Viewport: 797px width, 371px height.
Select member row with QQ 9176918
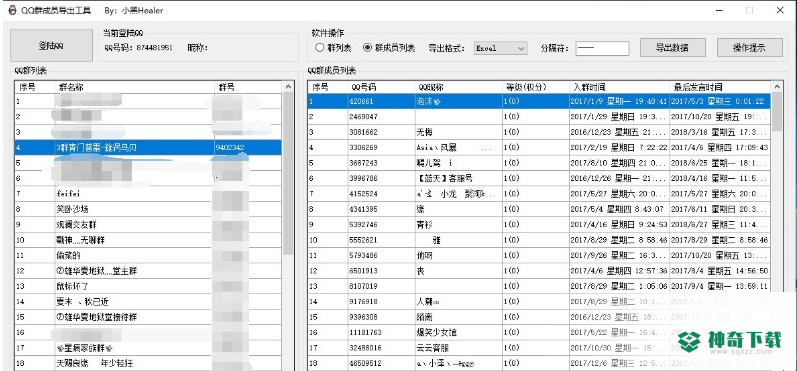point(539,301)
